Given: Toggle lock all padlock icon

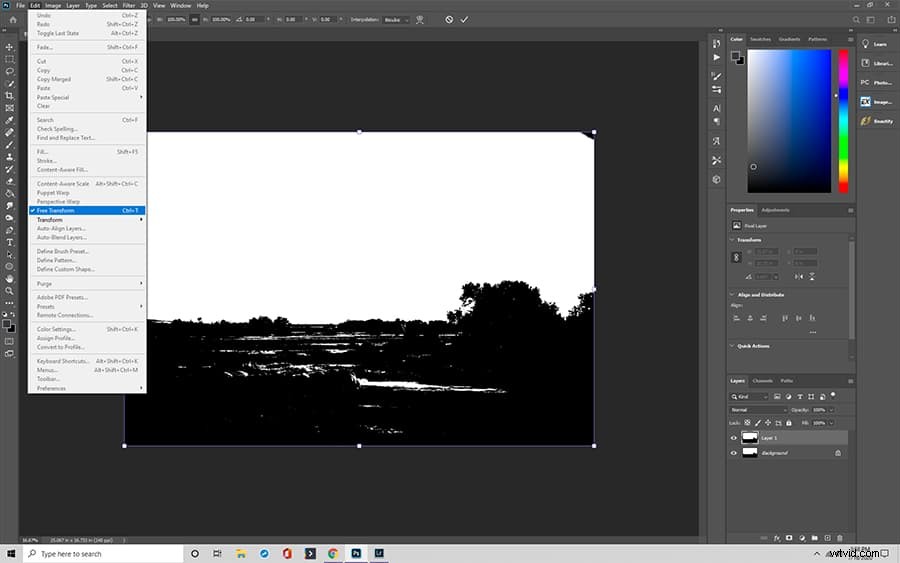Looking at the screenshot, I should [x=789, y=423].
